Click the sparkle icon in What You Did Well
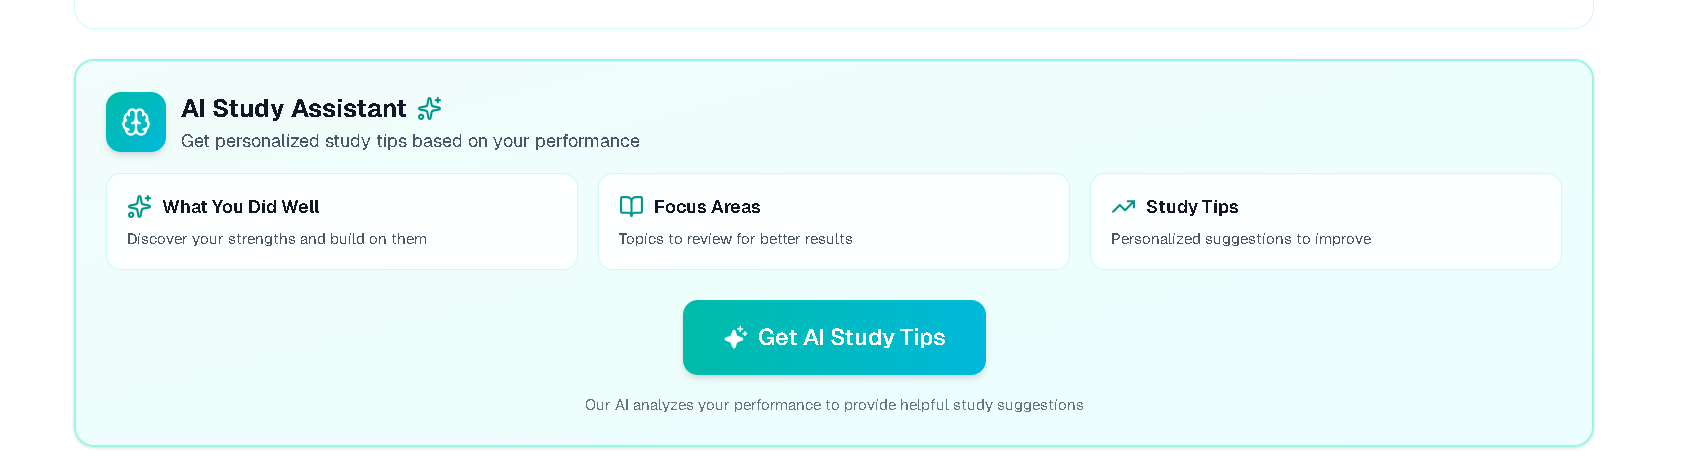Viewport: 1681px width, 473px height. 139,206
